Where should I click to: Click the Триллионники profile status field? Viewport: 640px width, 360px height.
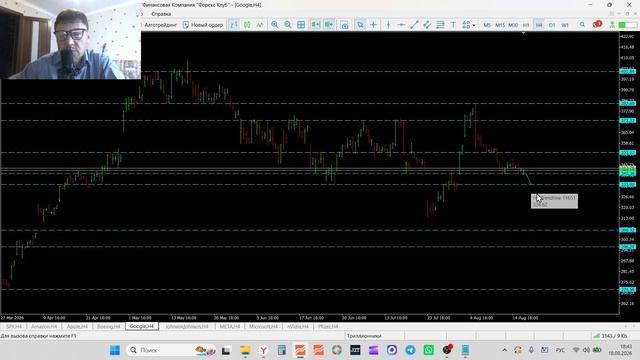(x=374, y=336)
